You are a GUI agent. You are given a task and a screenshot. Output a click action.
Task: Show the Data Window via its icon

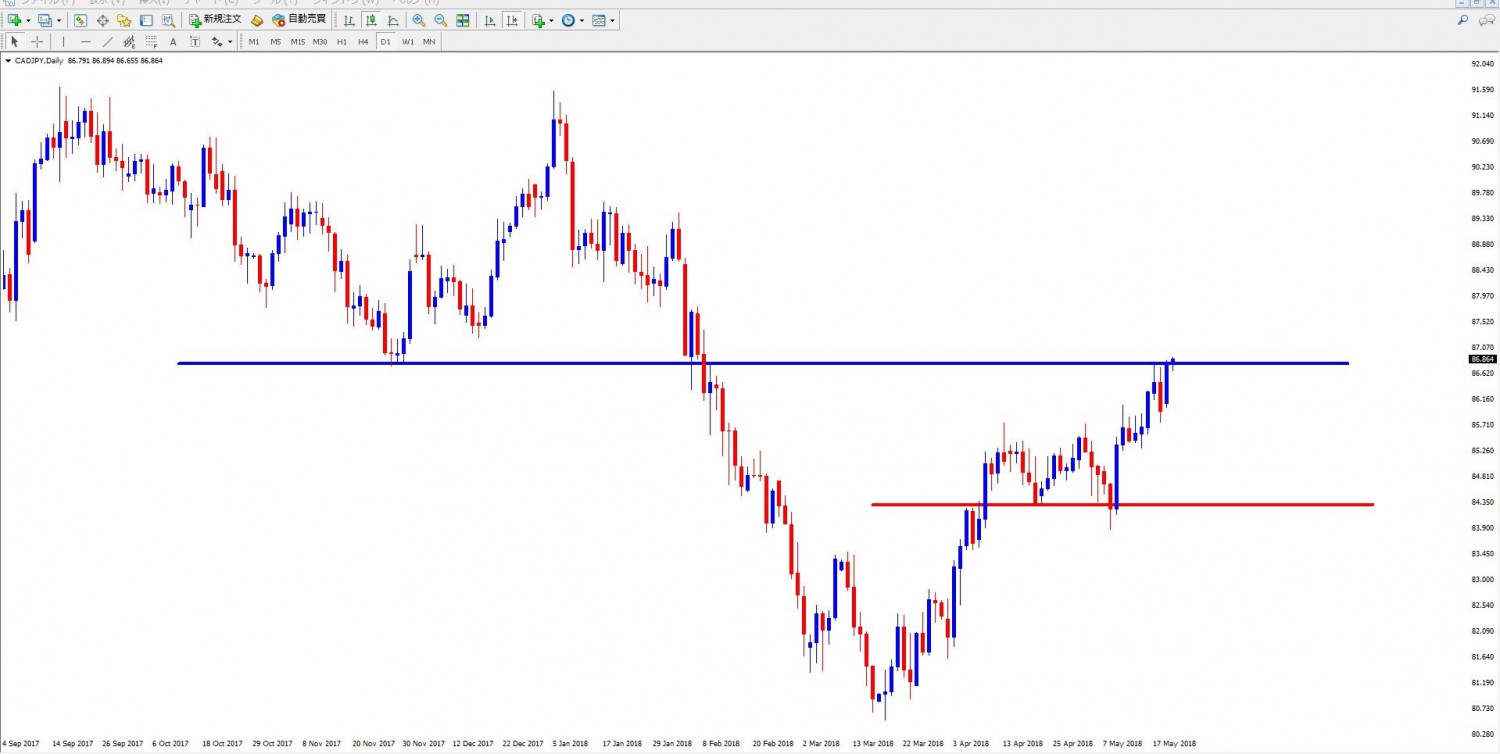[102, 20]
